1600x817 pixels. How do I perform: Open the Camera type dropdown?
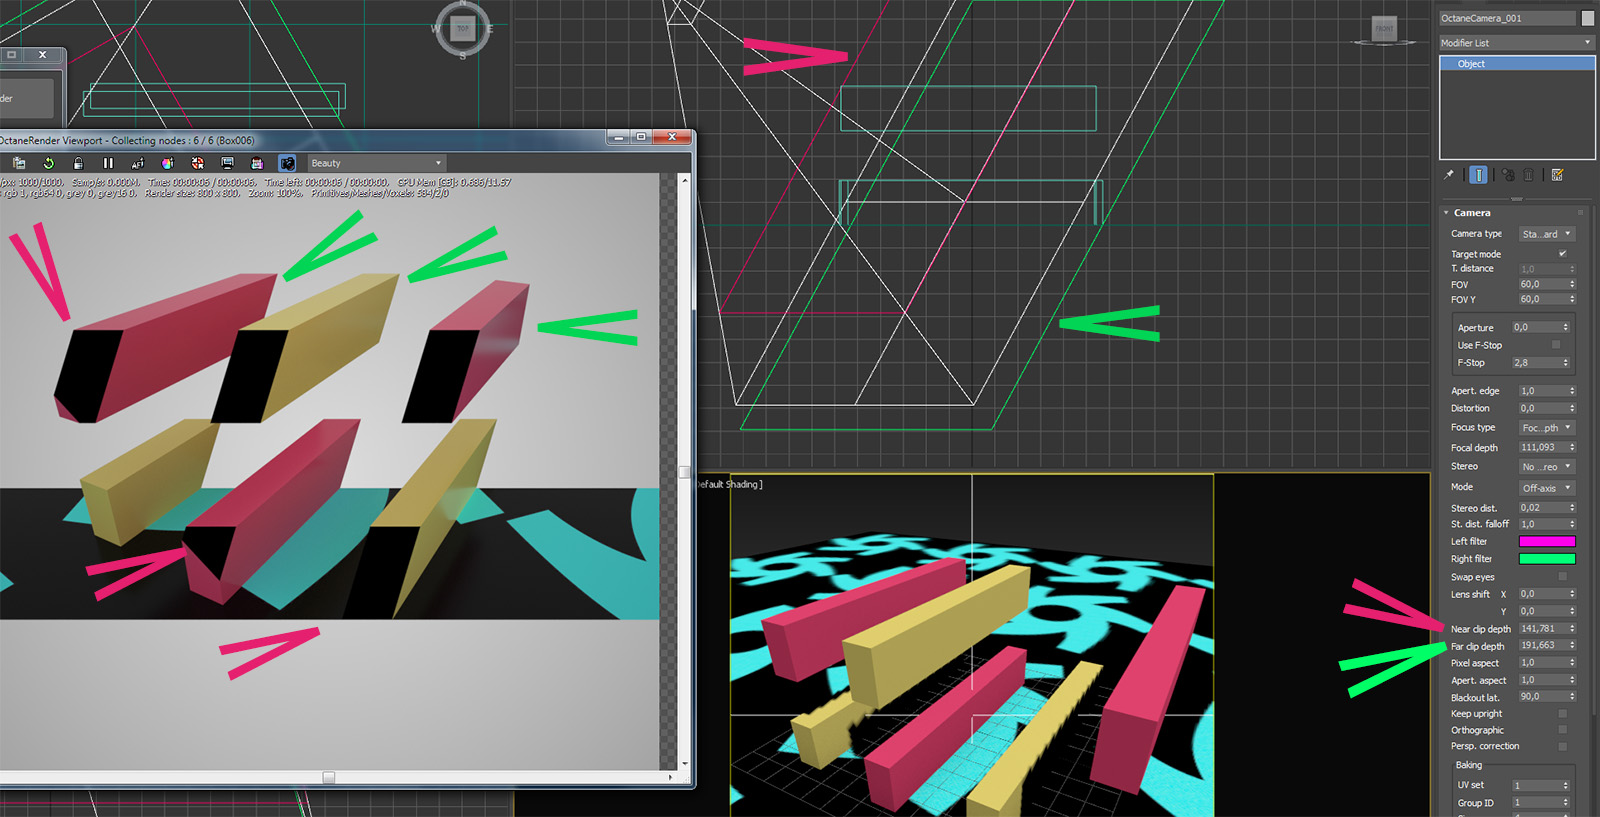point(1547,234)
